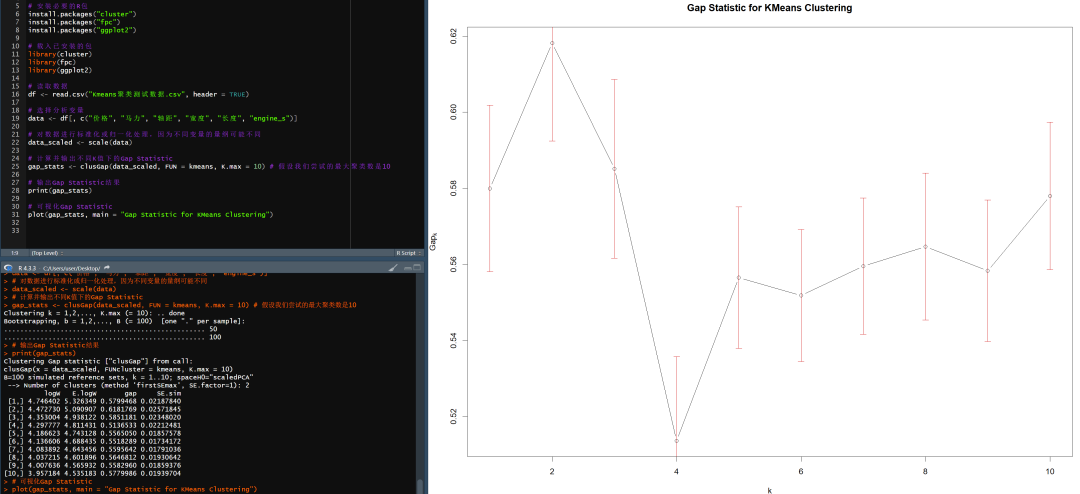Click the console prompt line with plot command

[130, 489]
